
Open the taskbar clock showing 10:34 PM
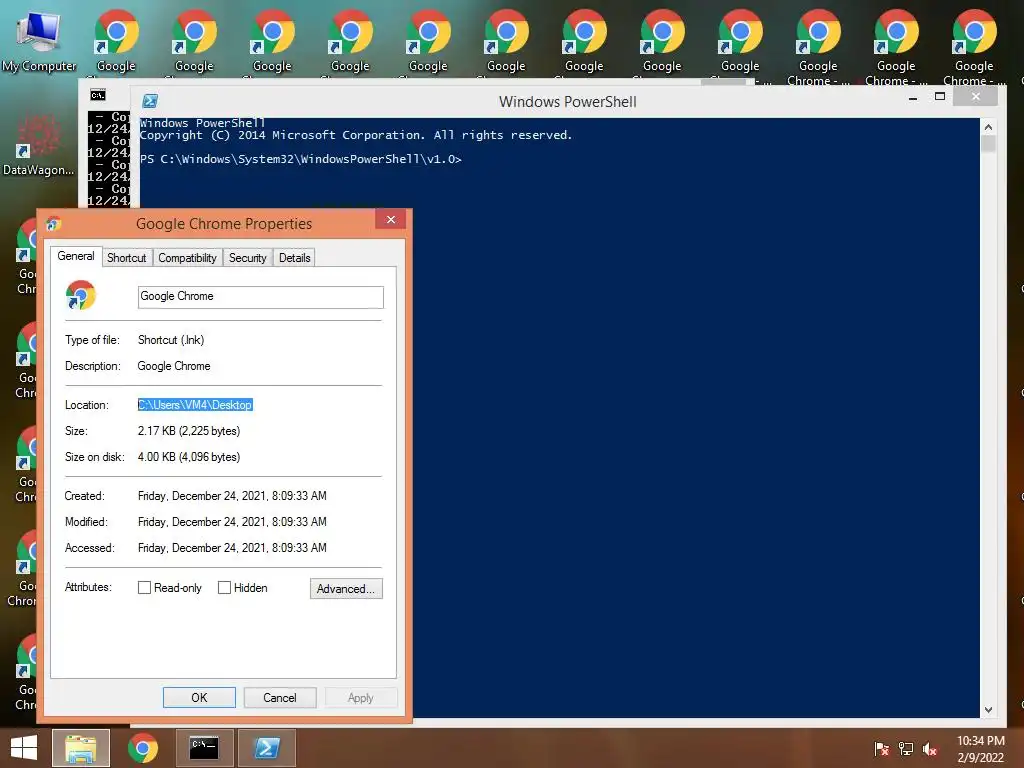tap(980, 749)
